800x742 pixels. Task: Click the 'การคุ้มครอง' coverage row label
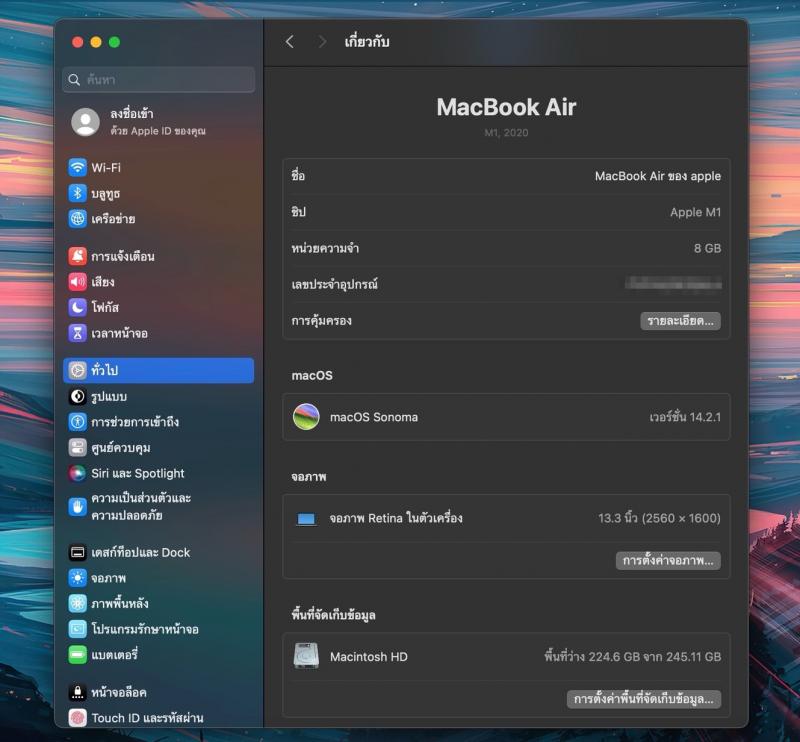[321, 320]
